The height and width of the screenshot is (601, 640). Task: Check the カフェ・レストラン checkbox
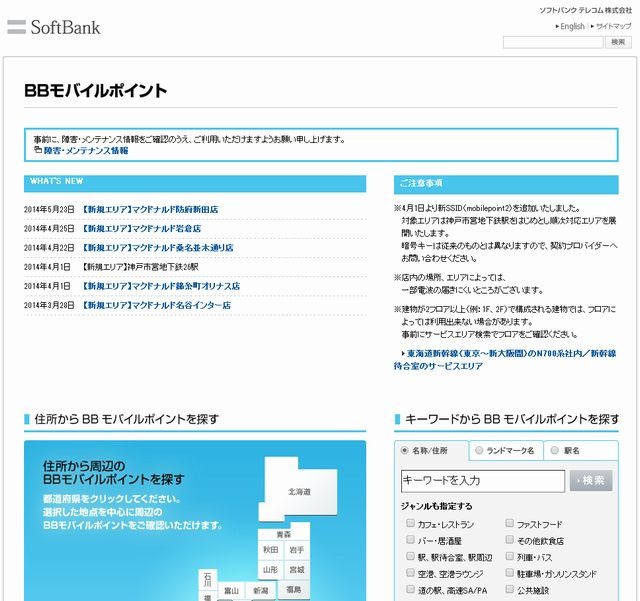point(411,524)
